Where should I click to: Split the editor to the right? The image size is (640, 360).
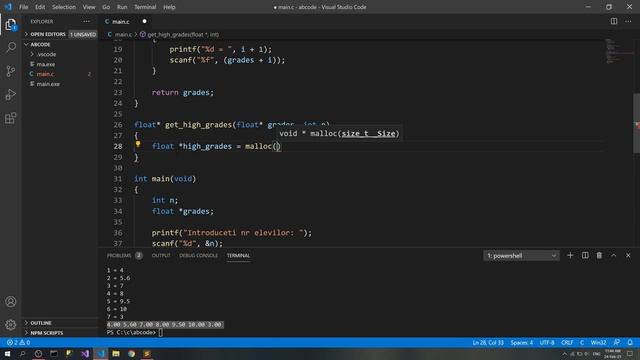click(x=614, y=21)
